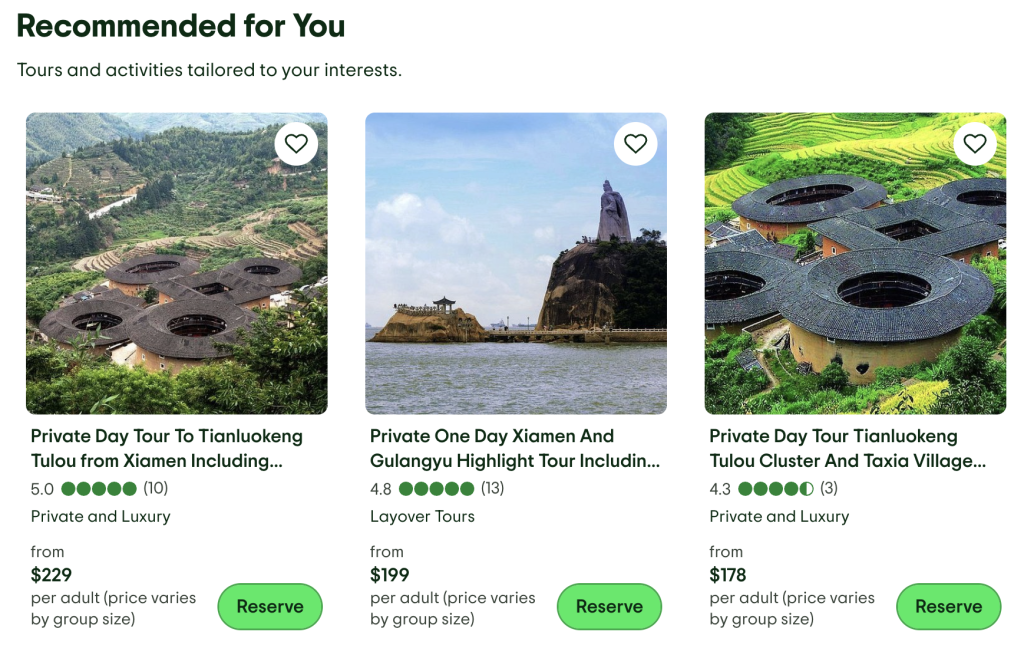Favorite the Xiamen and Gulangyu tour

pos(635,144)
